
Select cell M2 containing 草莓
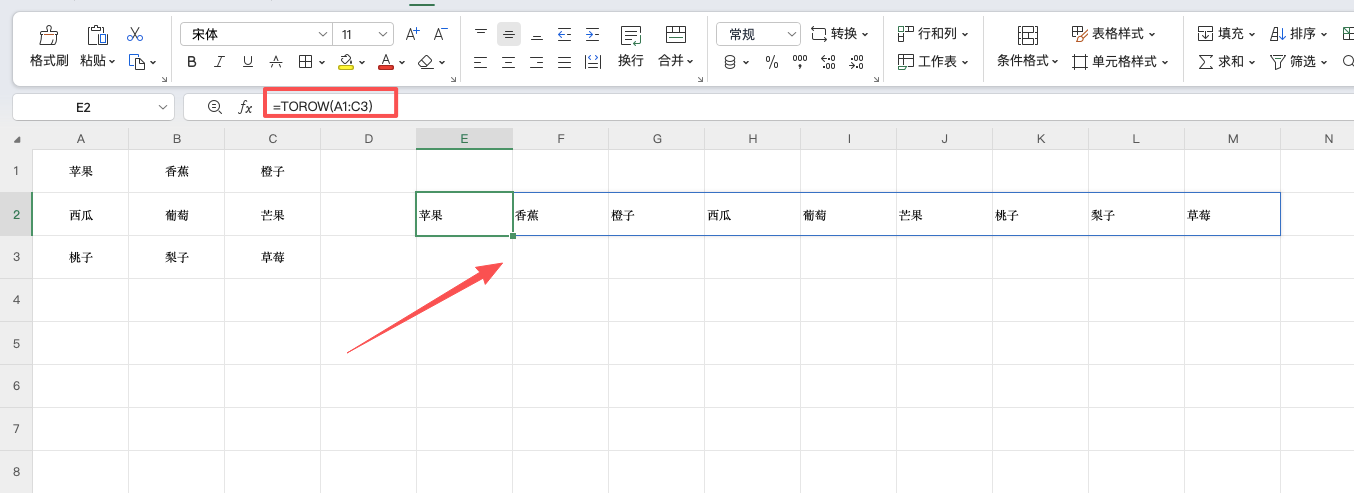(1232, 214)
